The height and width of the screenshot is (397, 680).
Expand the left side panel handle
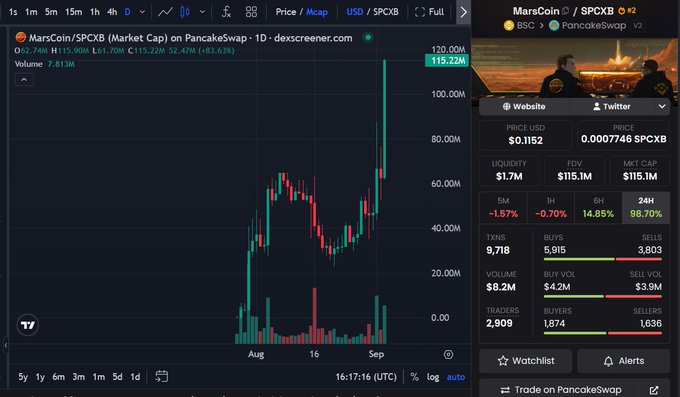6,345
